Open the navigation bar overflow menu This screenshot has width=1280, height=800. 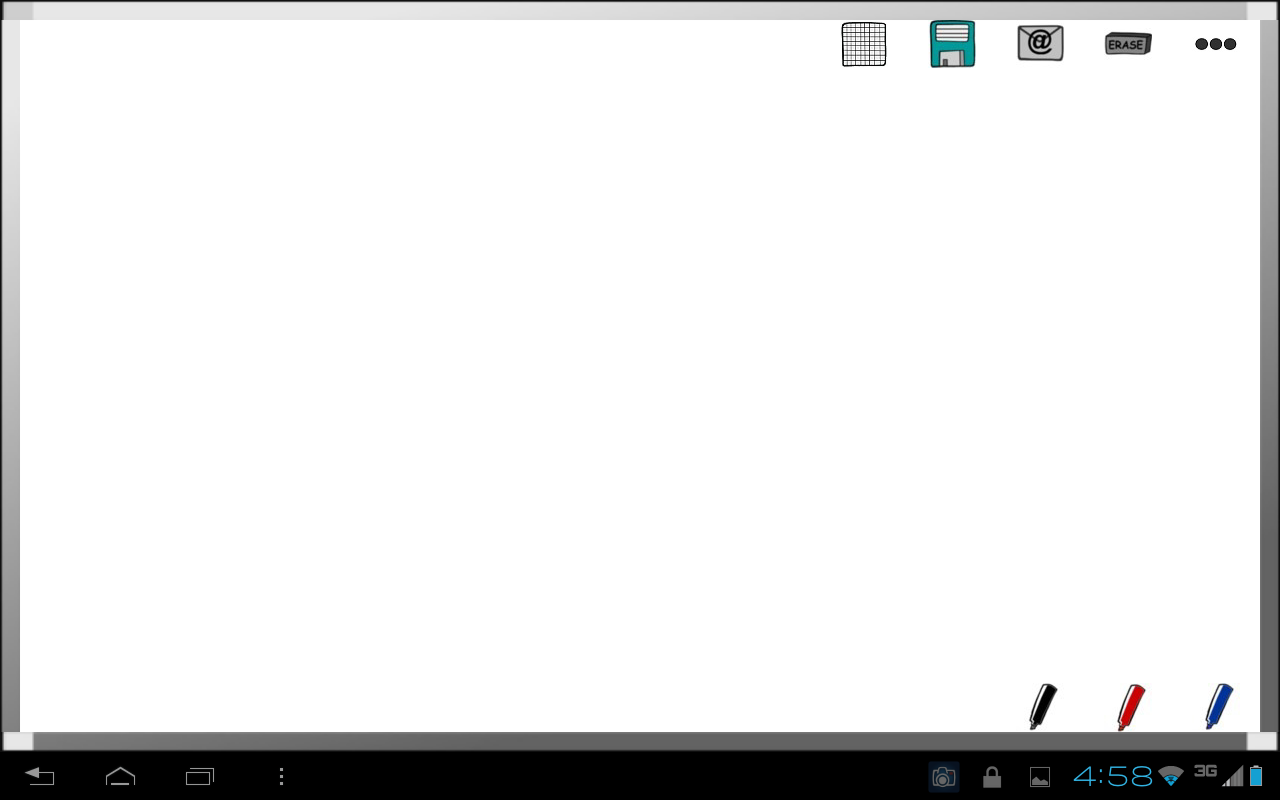click(281, 776)
